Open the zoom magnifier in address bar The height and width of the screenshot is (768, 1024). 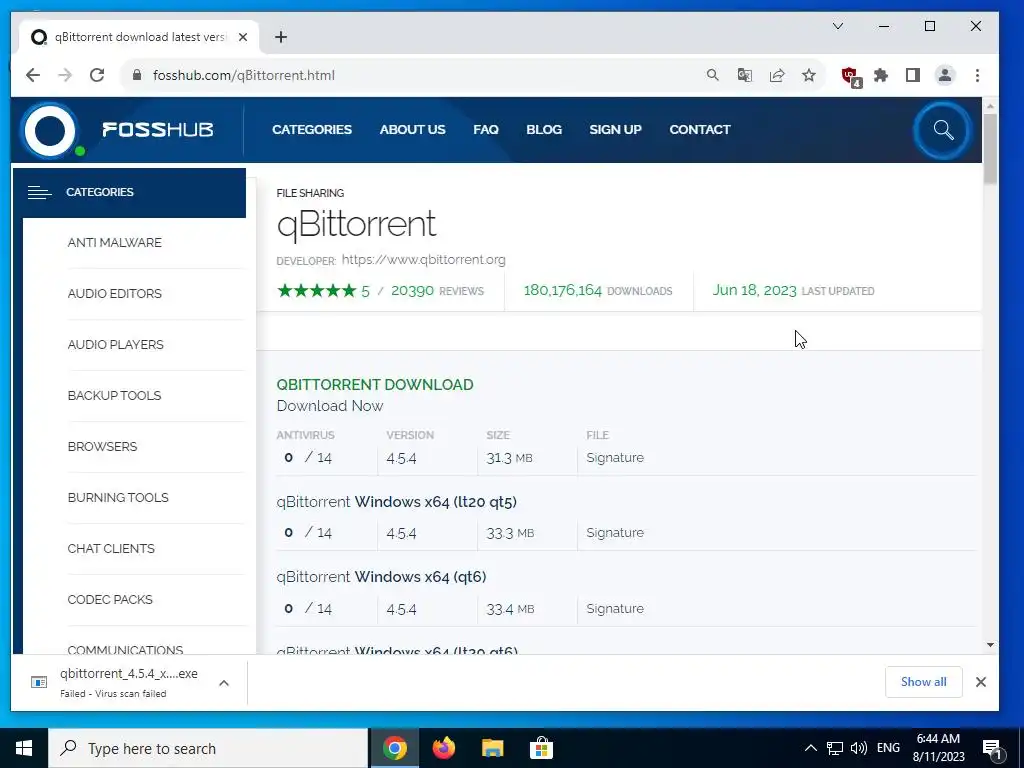712,75
